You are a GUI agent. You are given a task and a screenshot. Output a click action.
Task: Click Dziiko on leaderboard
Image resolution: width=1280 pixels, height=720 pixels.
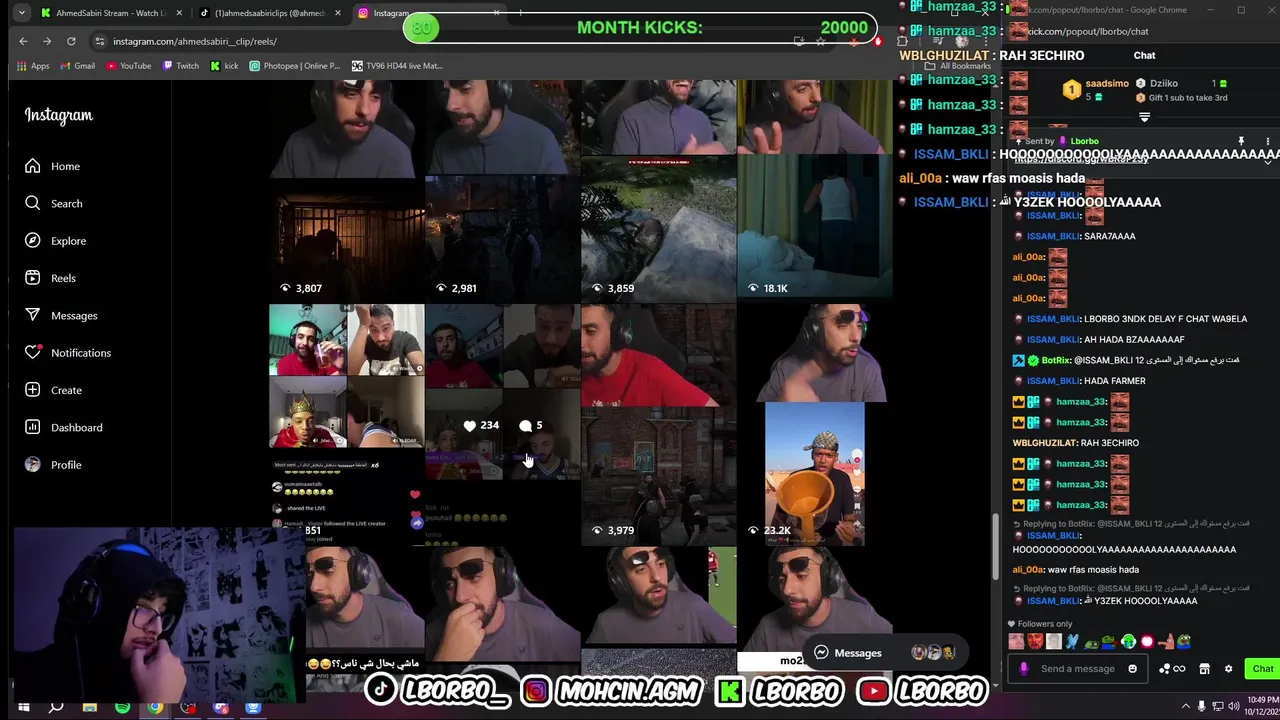(x=1164, y=84)
